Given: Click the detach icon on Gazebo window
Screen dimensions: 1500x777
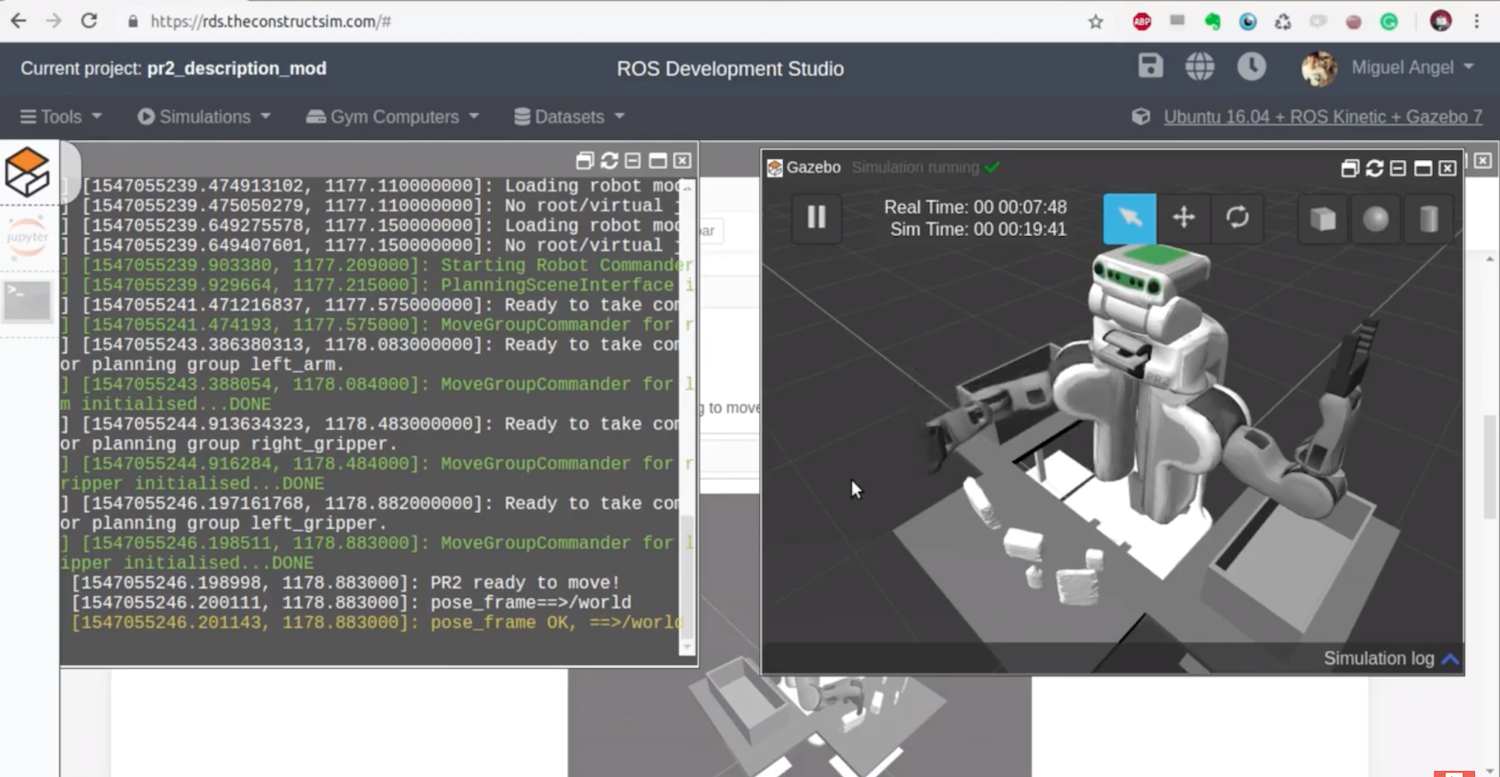Looking at the screenshot, I should tap(1350, 168).
